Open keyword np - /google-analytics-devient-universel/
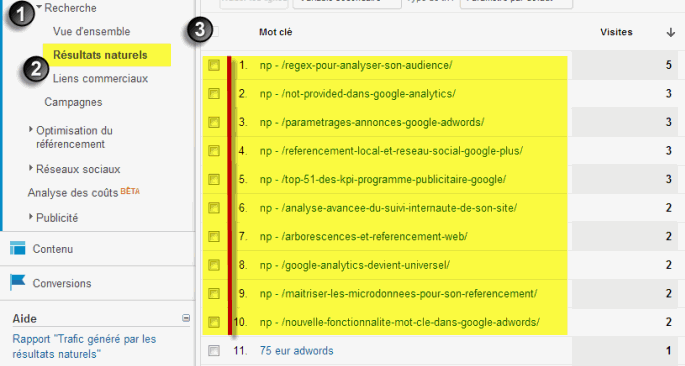 (x=355, y=265)
